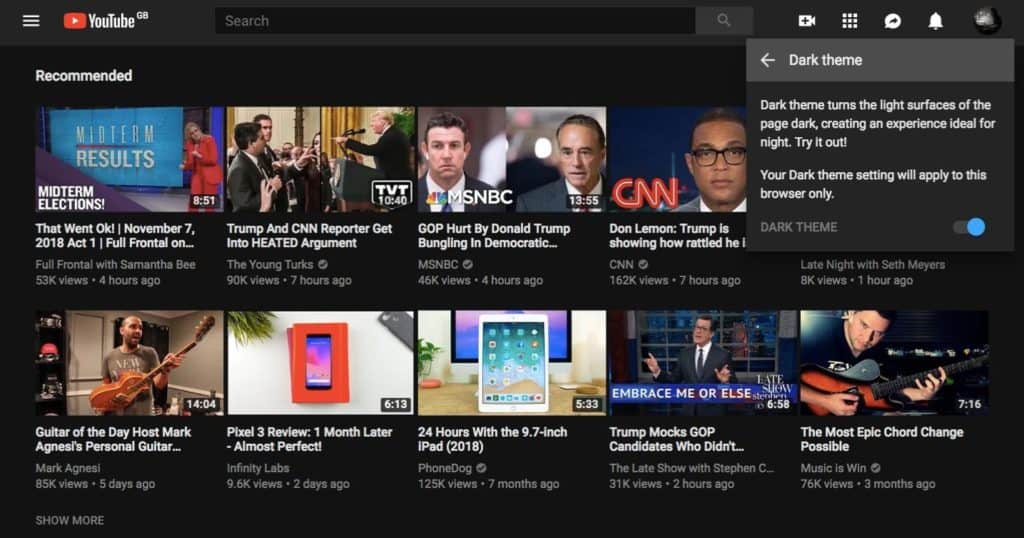Click SHOW MORE under Recommended

point(69,520)
